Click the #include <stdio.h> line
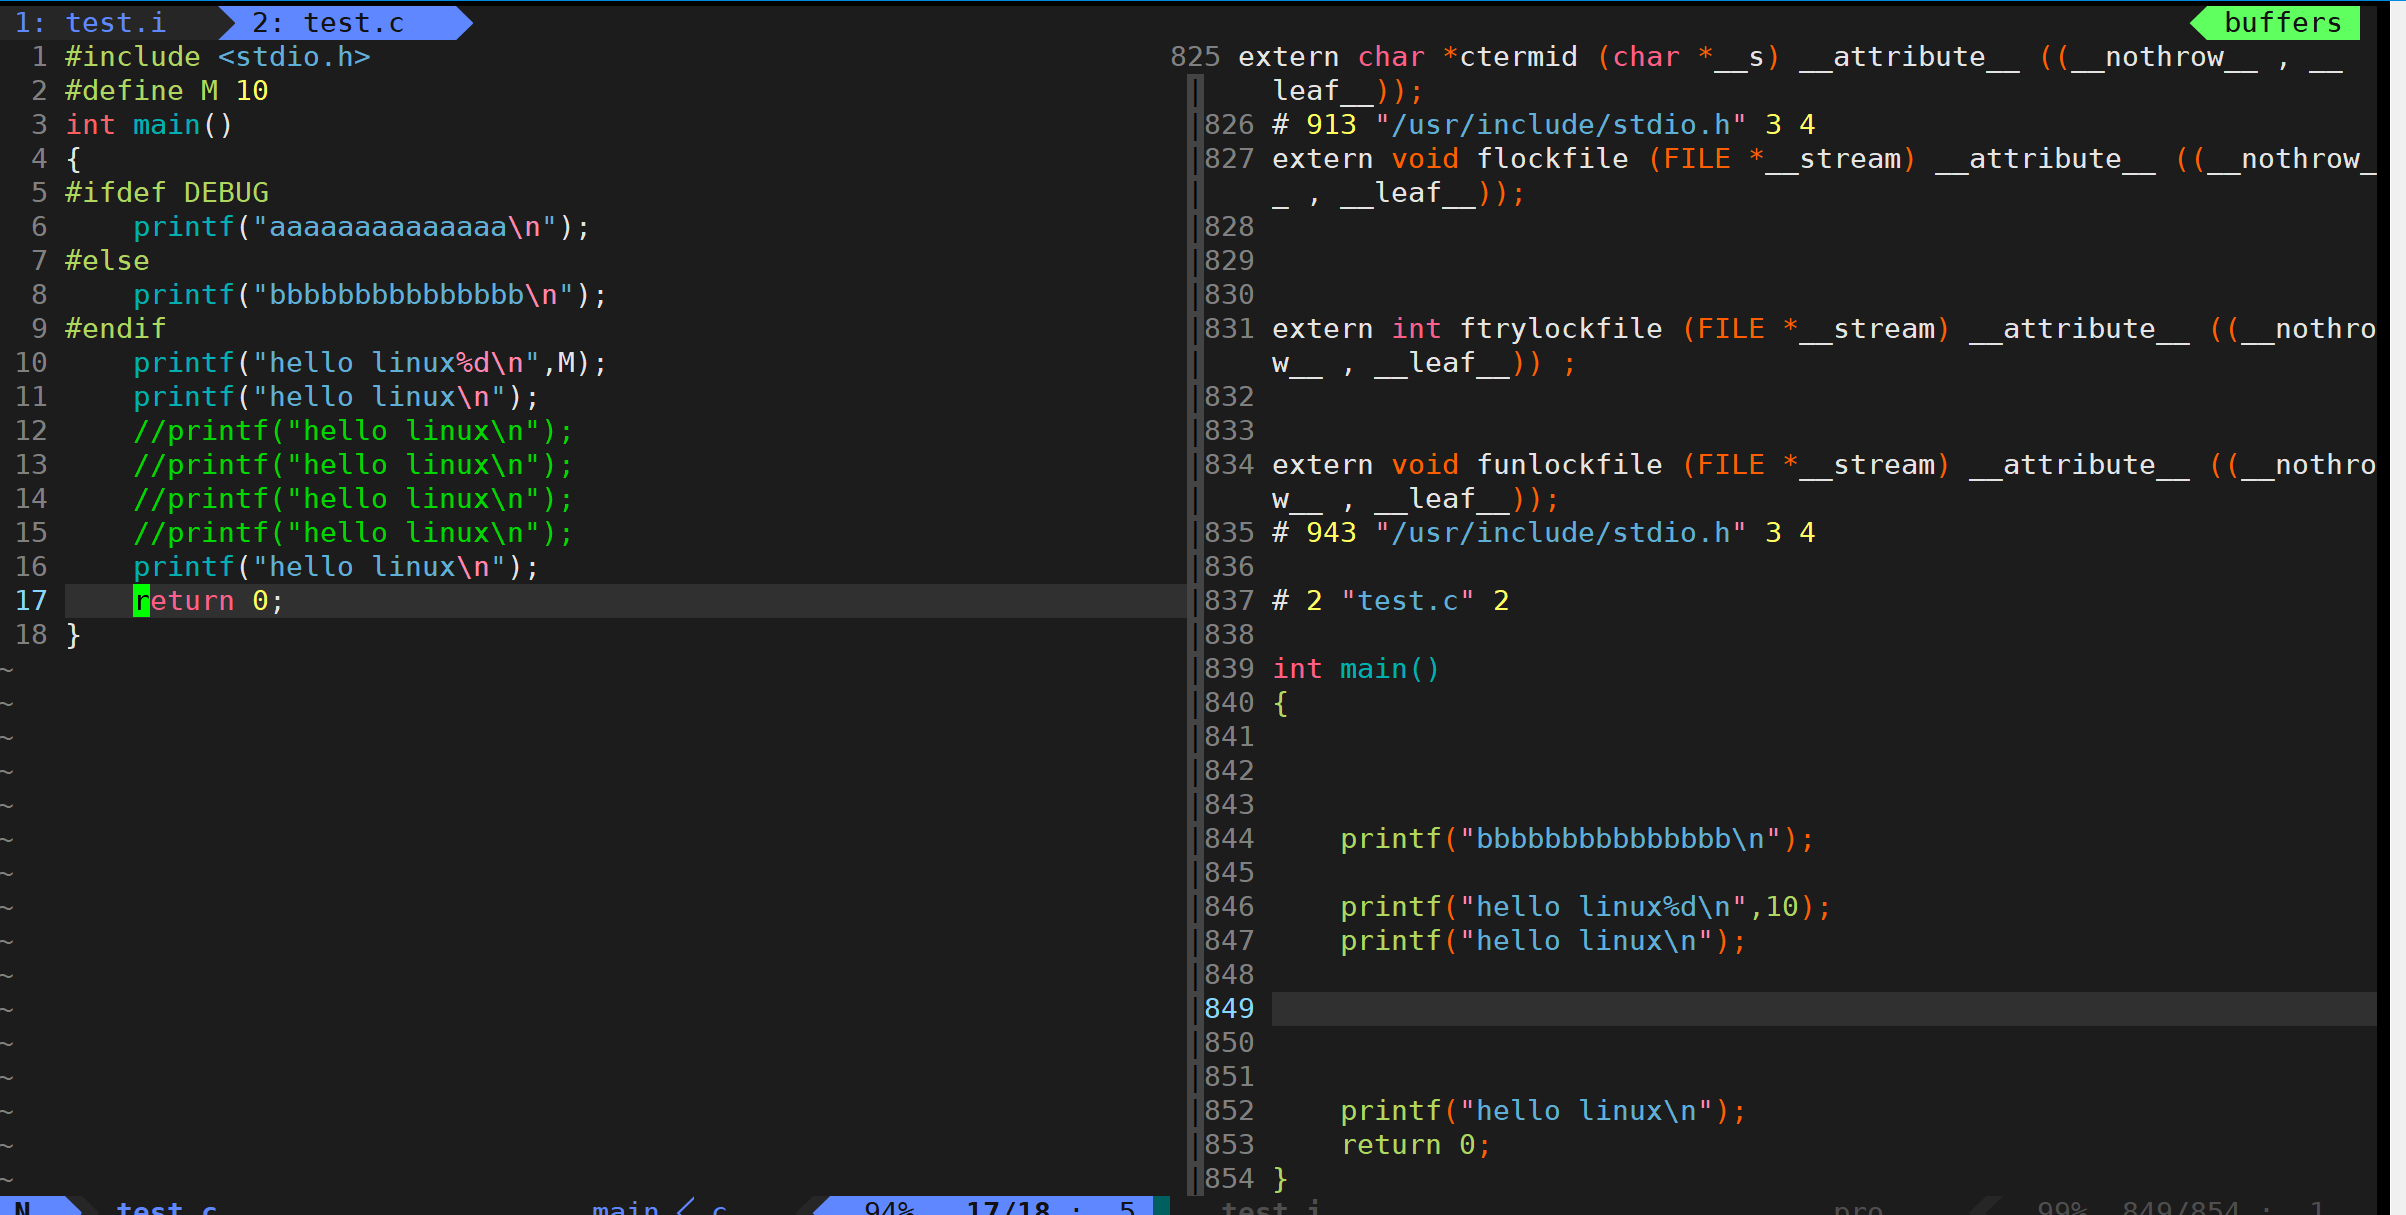The width and height of the screenshot is (2406, 1215). [218, 57]
